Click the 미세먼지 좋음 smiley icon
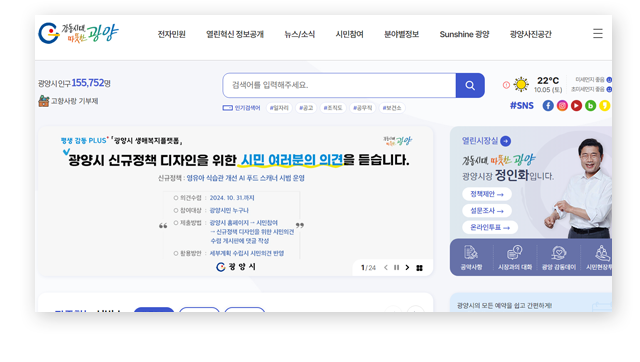640x362 pixels. pyautogui.click(x=609, y=80)
